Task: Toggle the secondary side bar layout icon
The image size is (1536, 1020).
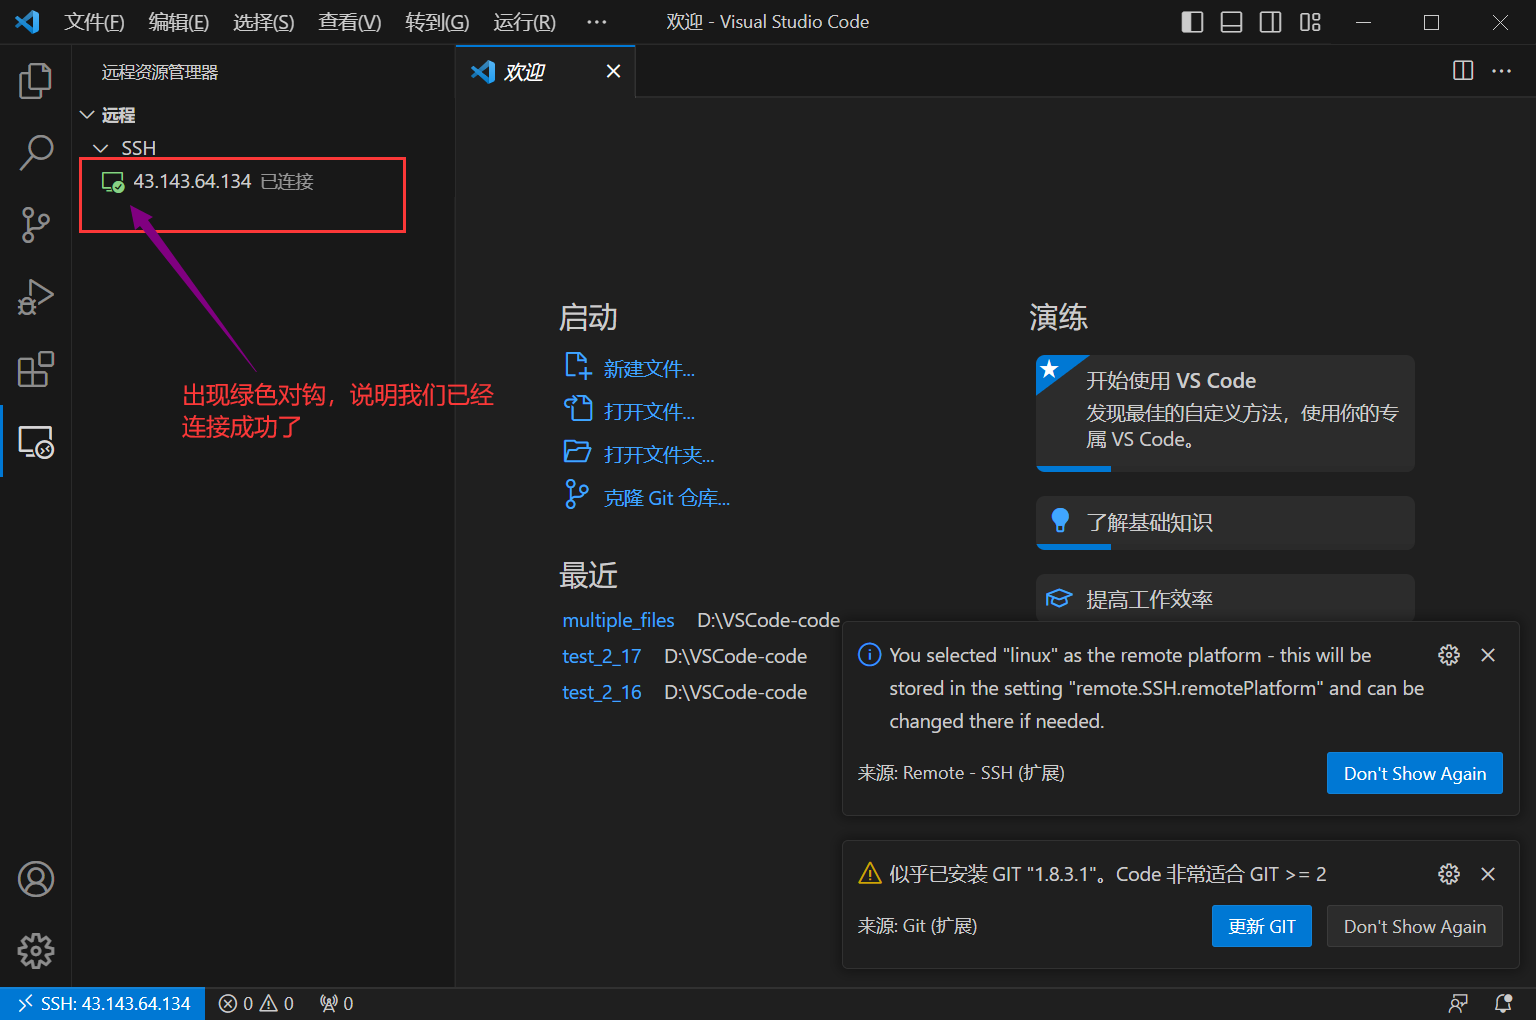Action: [1270, 22]
